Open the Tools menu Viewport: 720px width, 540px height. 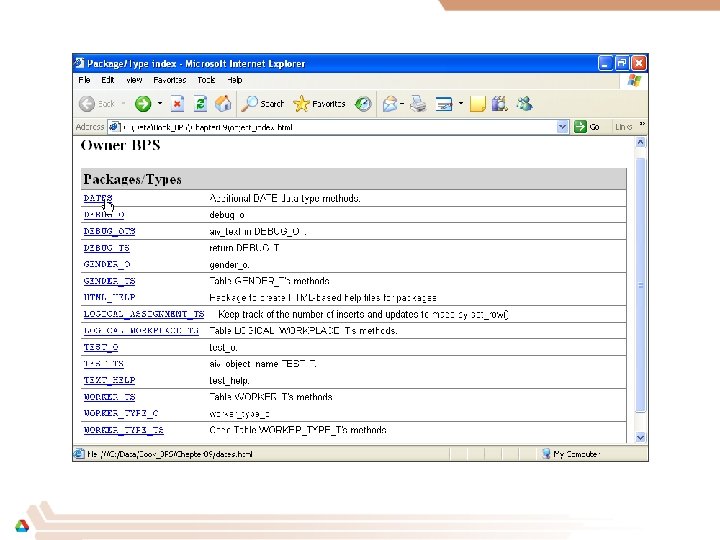click(x=206, y=80)
